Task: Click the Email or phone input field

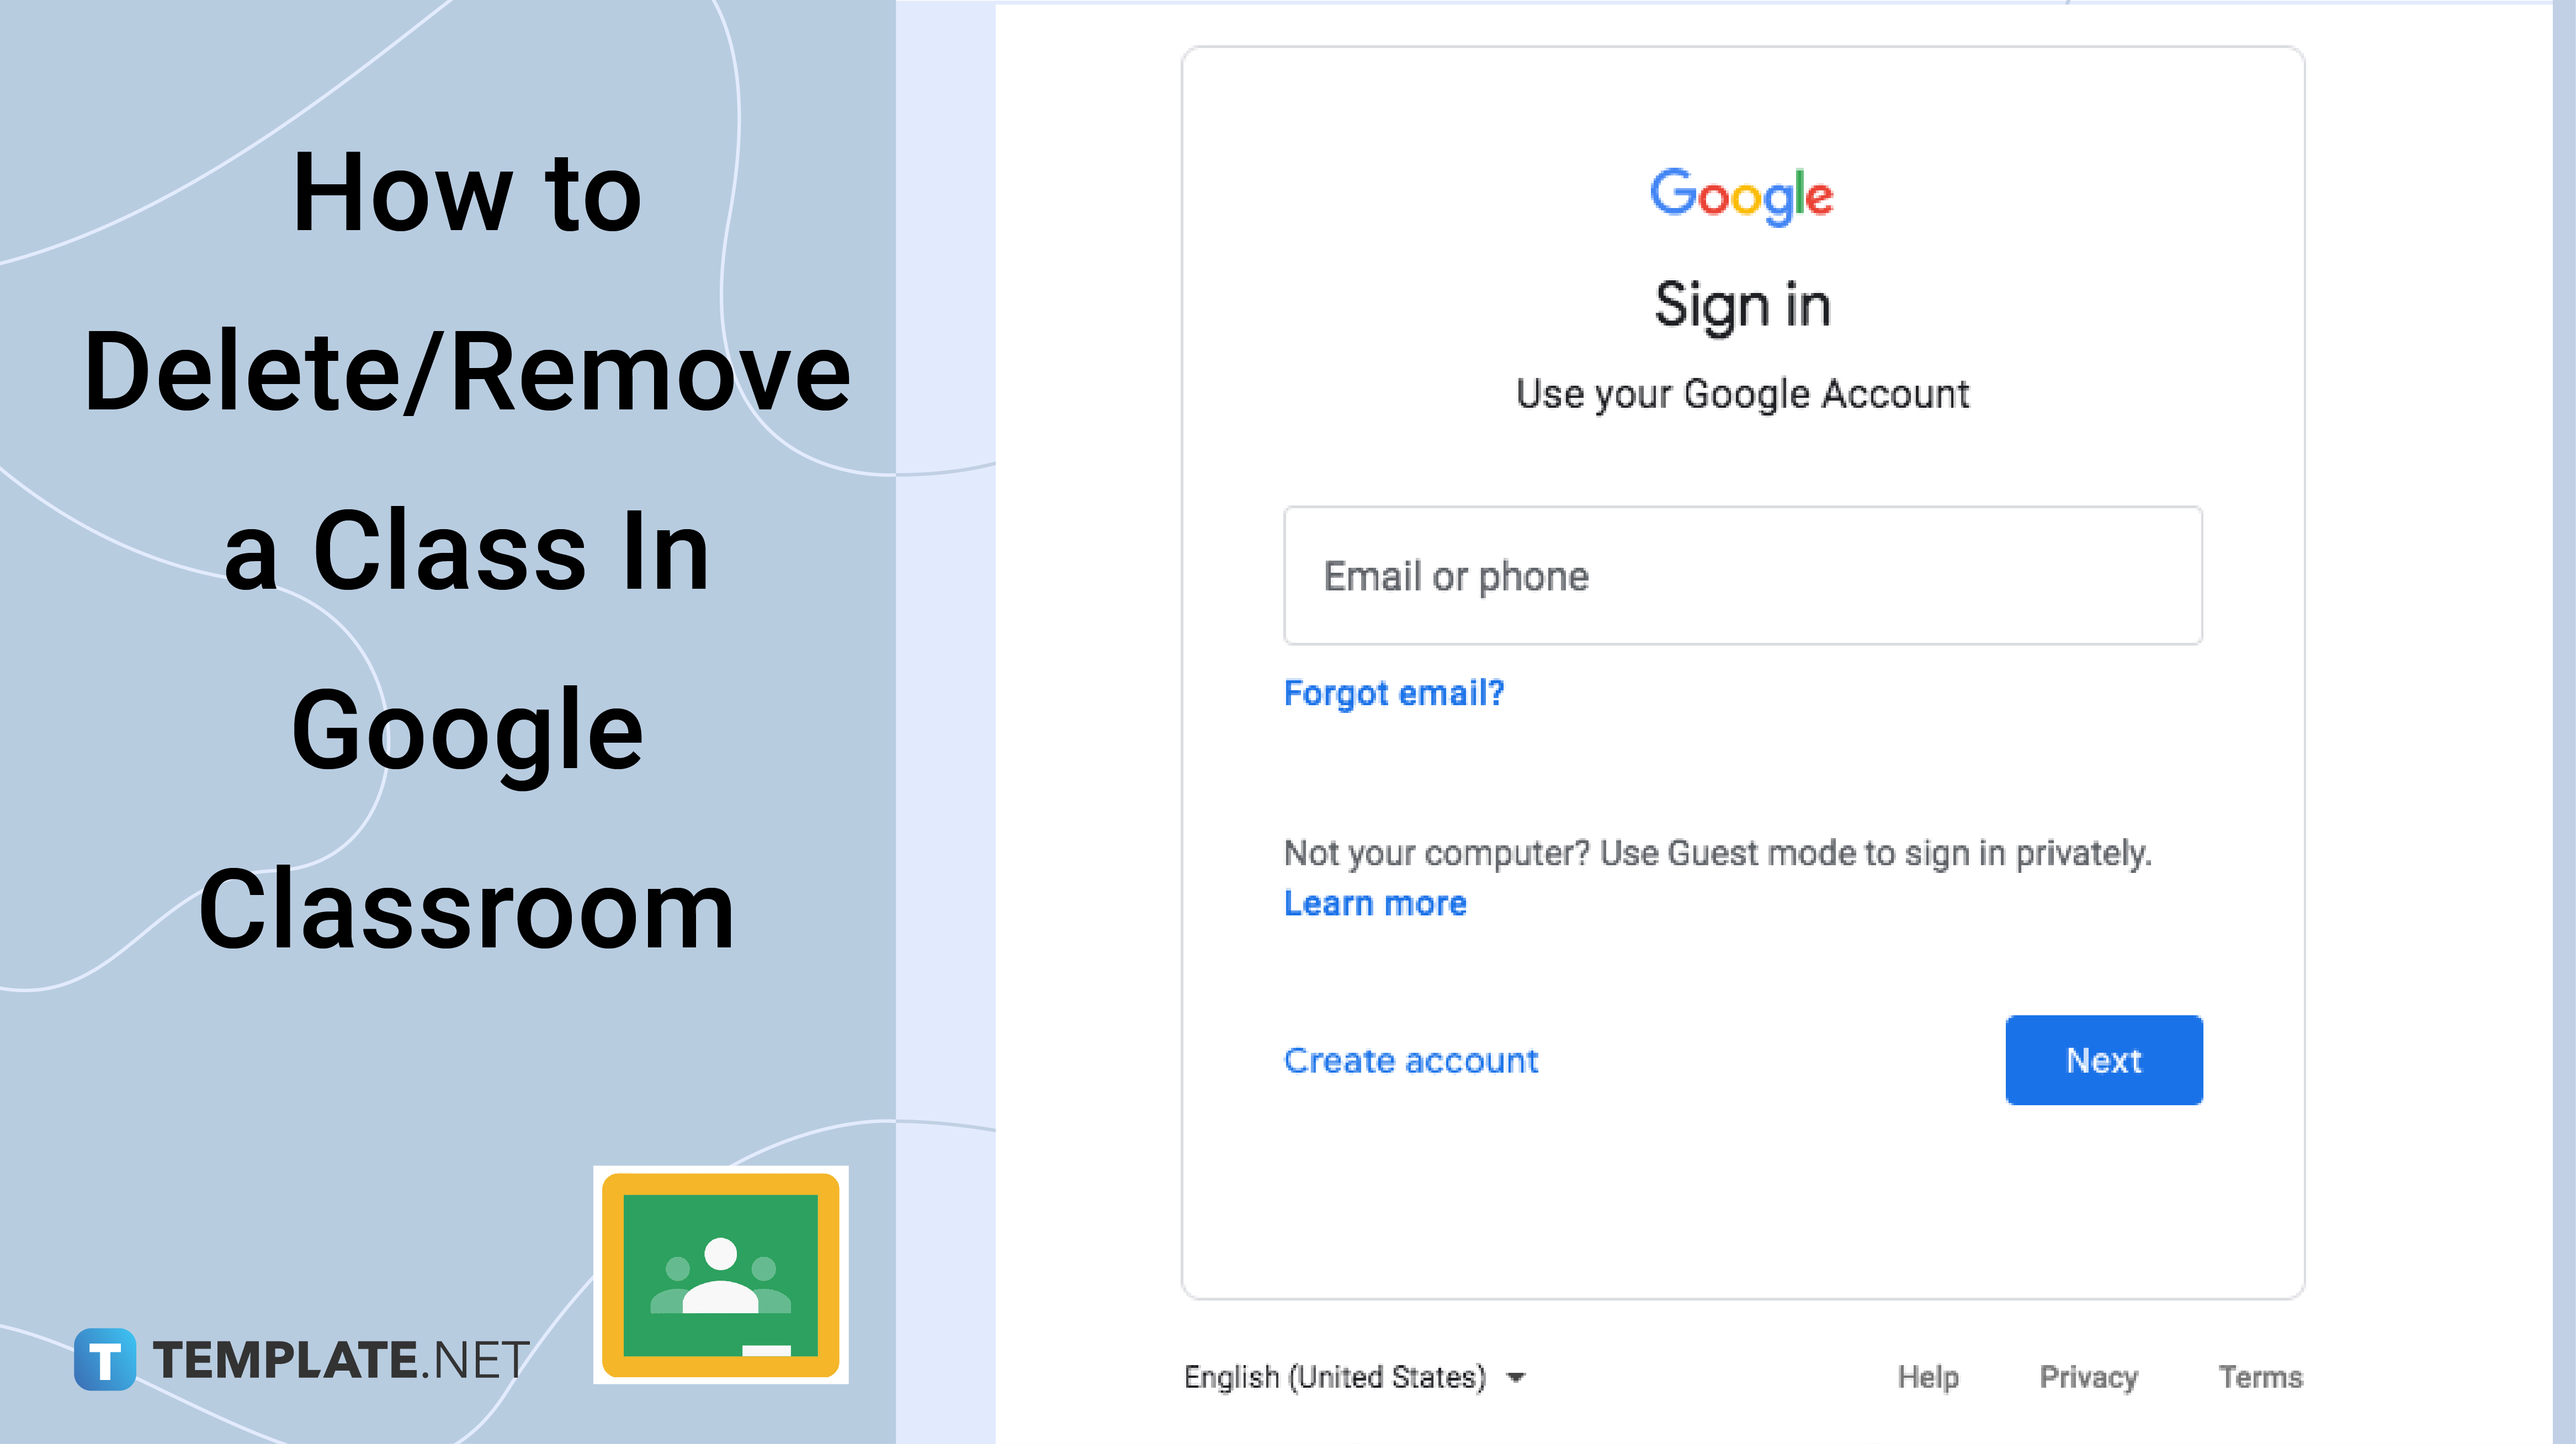Action: (x=1741, y=575)
